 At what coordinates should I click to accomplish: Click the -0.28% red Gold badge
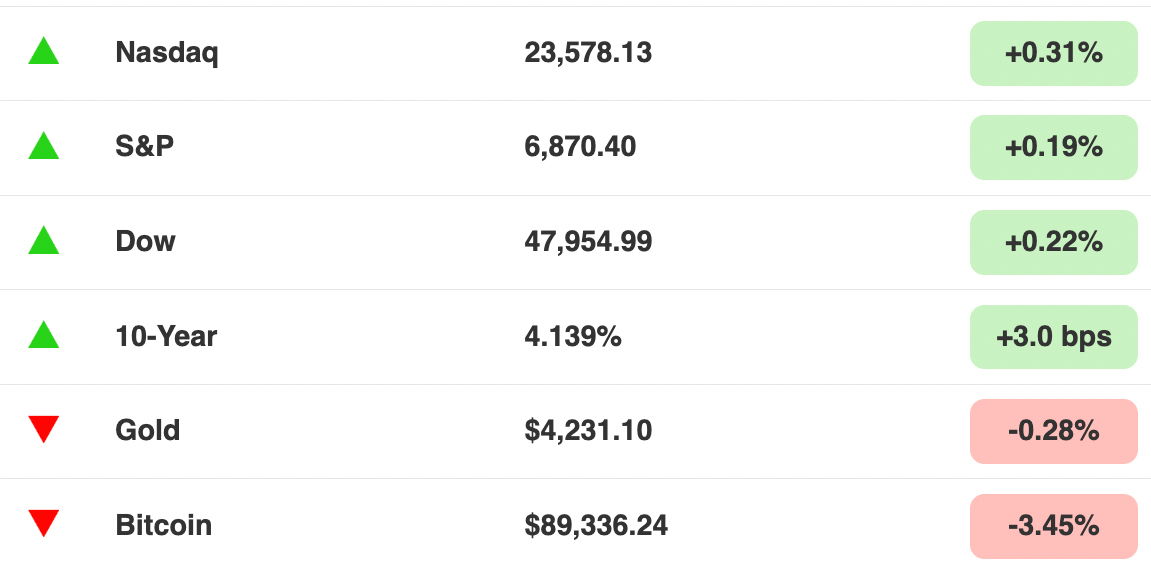1053,431
